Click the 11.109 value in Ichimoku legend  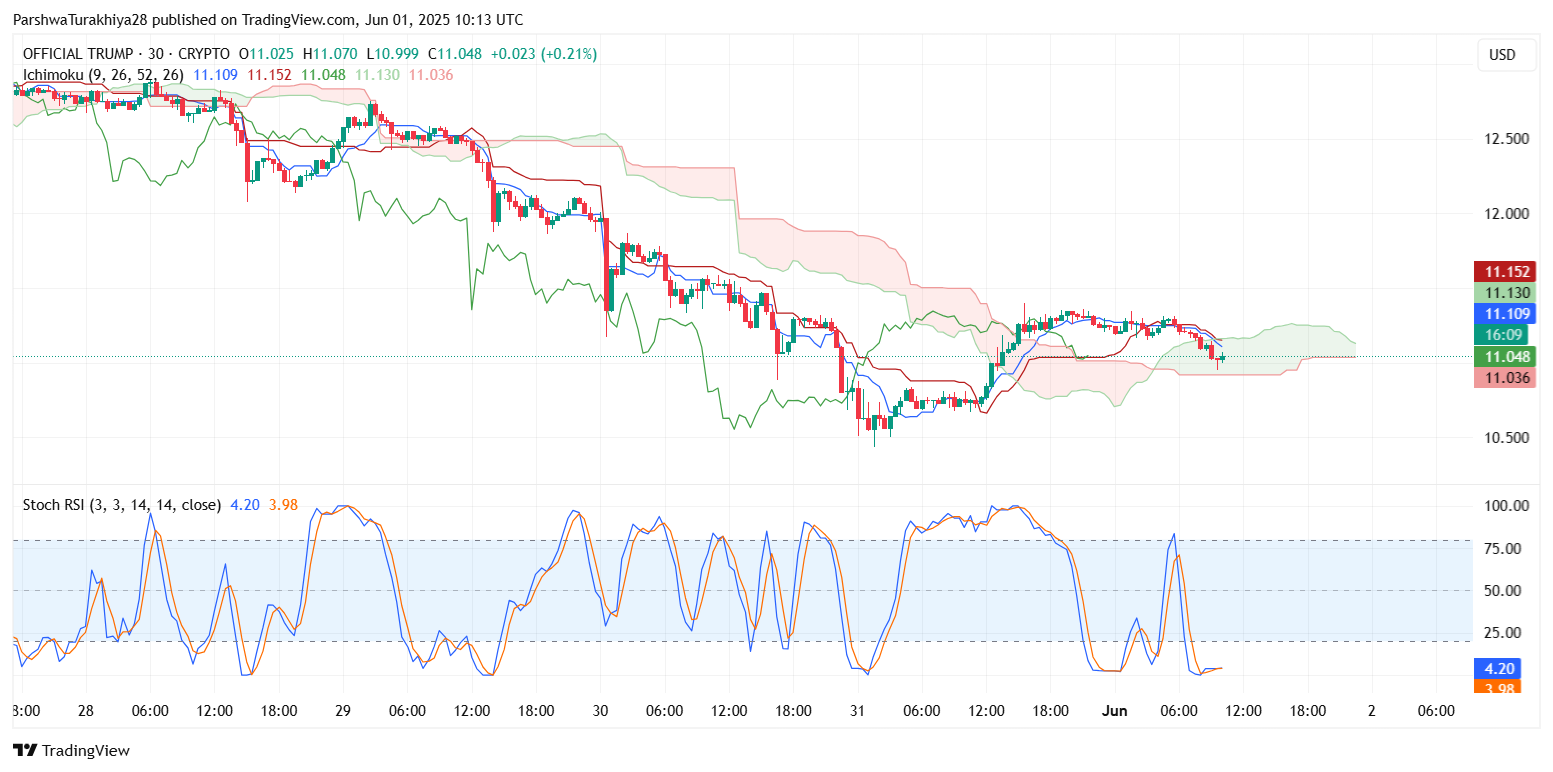click(215, 74)
